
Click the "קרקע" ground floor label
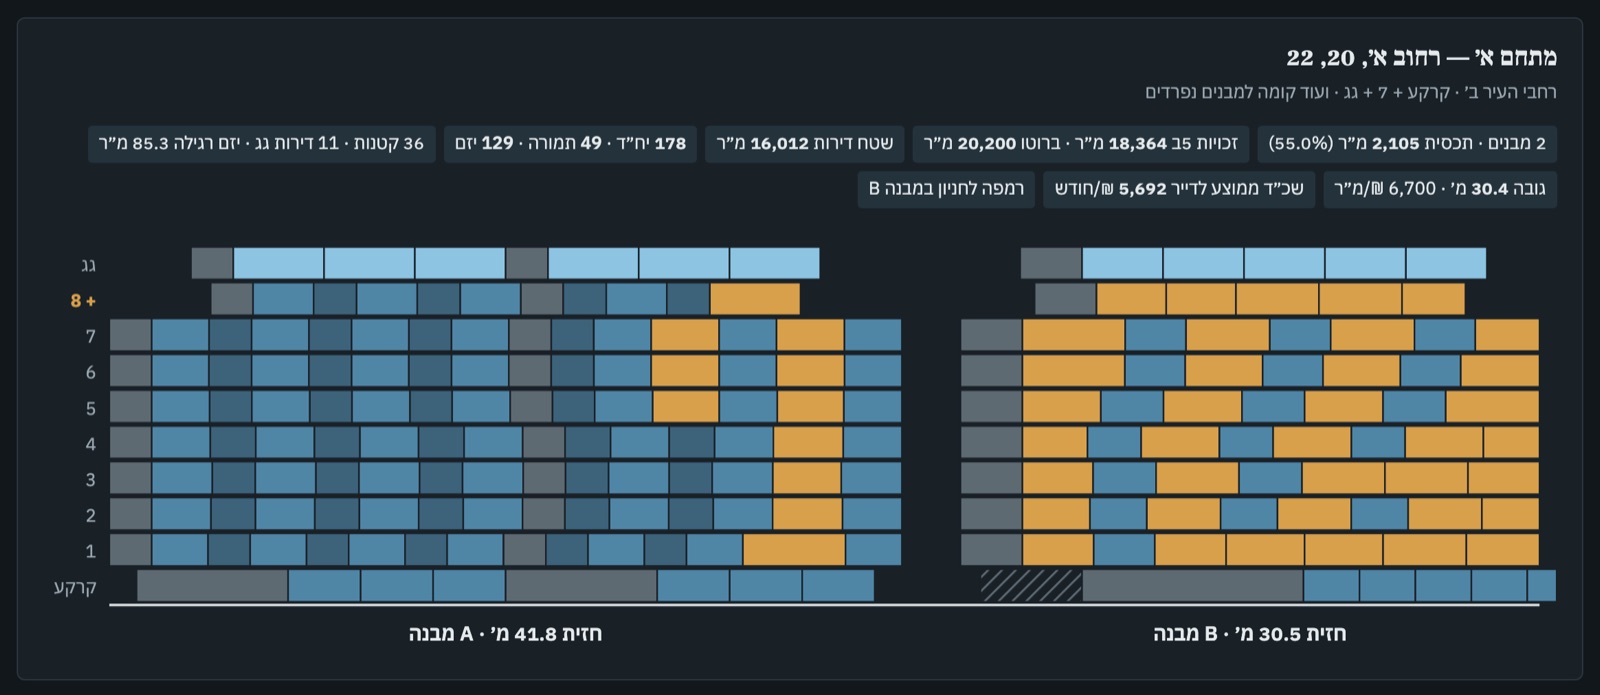click(76, 587)
